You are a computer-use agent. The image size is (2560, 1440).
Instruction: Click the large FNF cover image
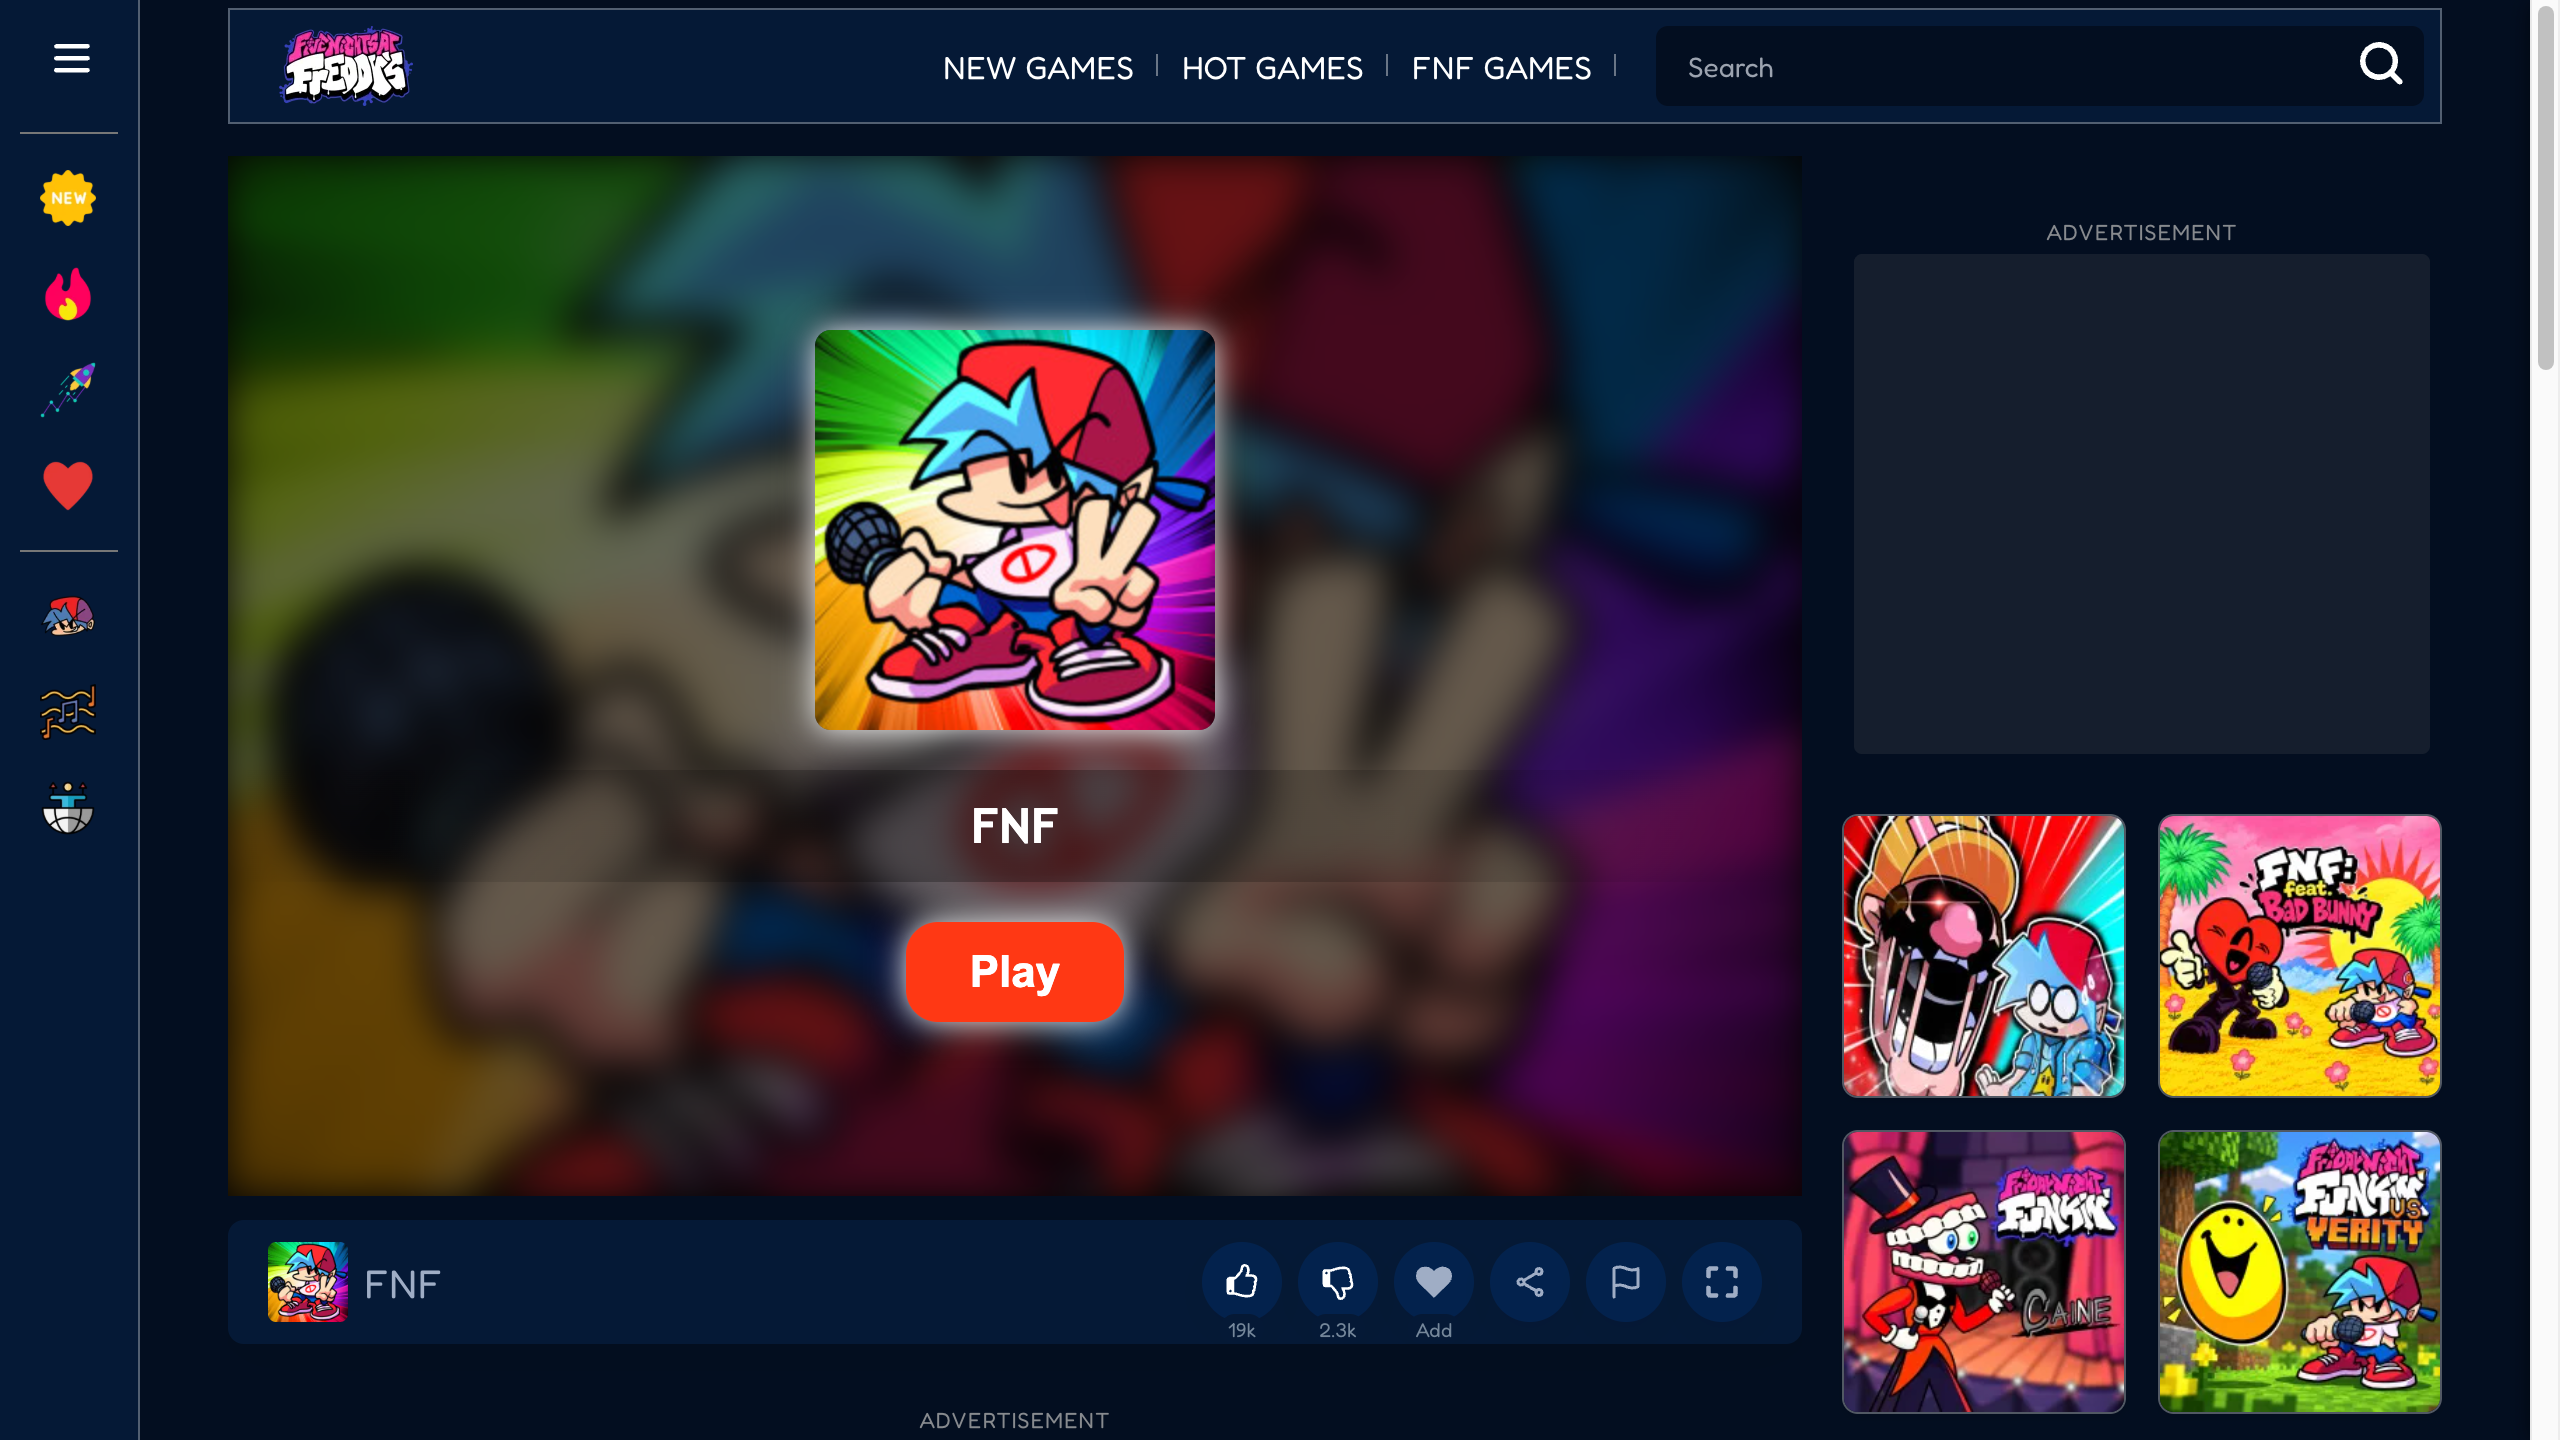(x=1015, y=530)
